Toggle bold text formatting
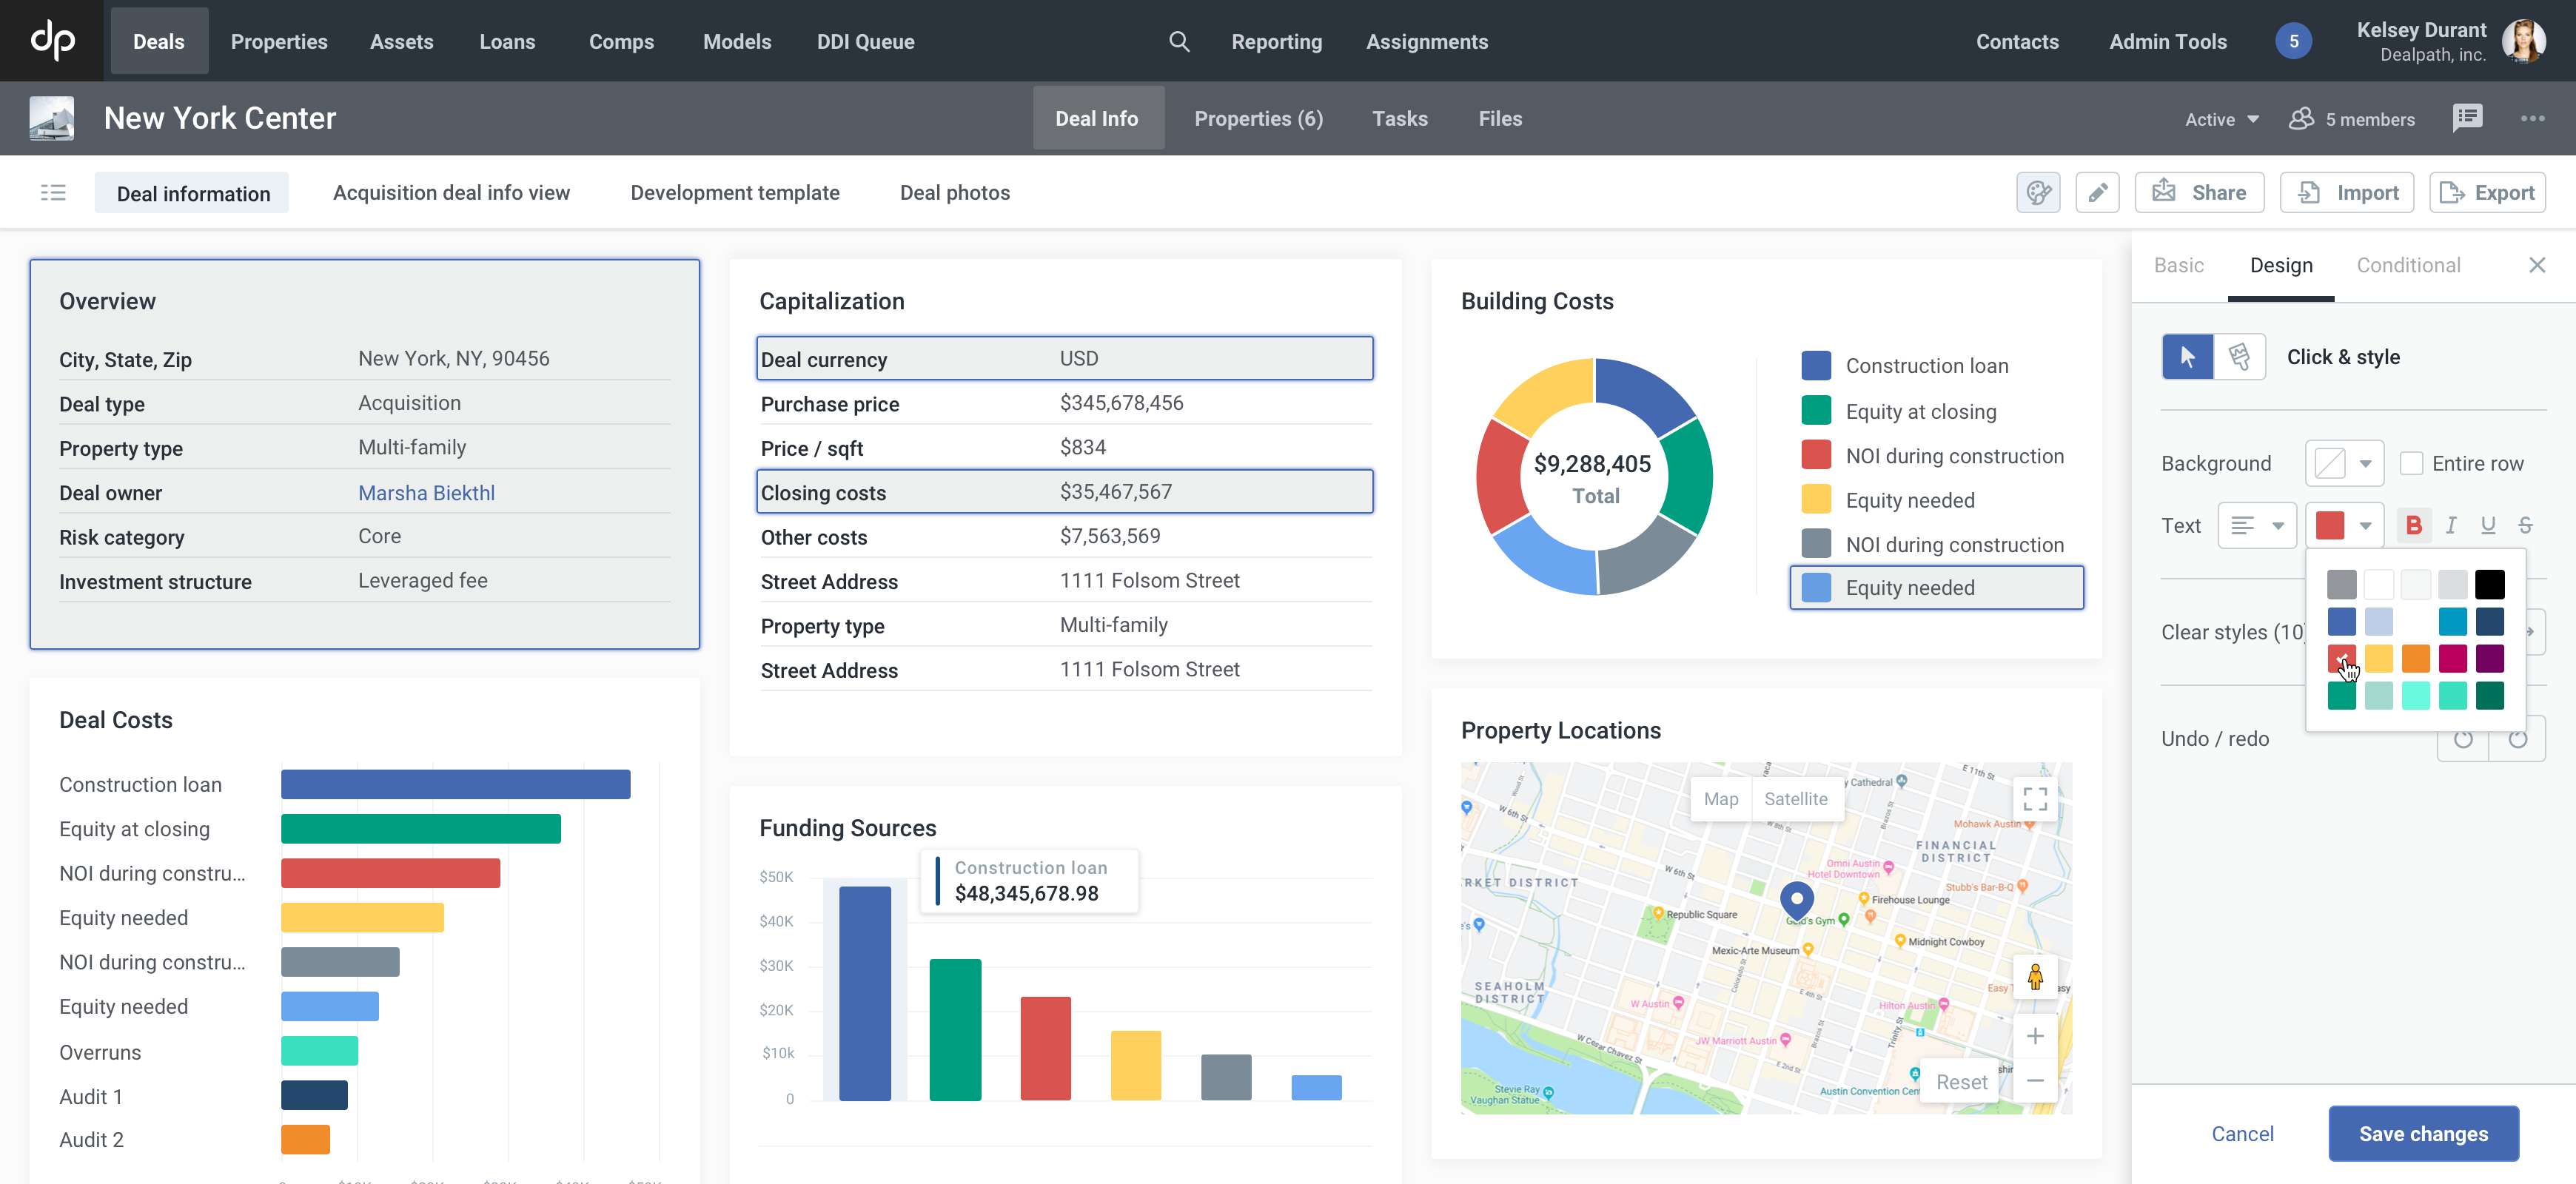This screenshot has width=2576, height=1184. (x=2413, y=525)
